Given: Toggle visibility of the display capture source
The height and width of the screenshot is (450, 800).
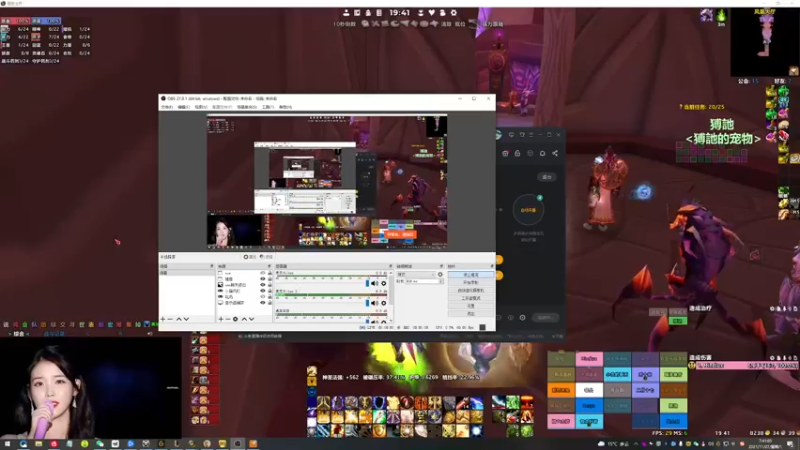Looking at the screenshot, I should (x=263, y=303).
